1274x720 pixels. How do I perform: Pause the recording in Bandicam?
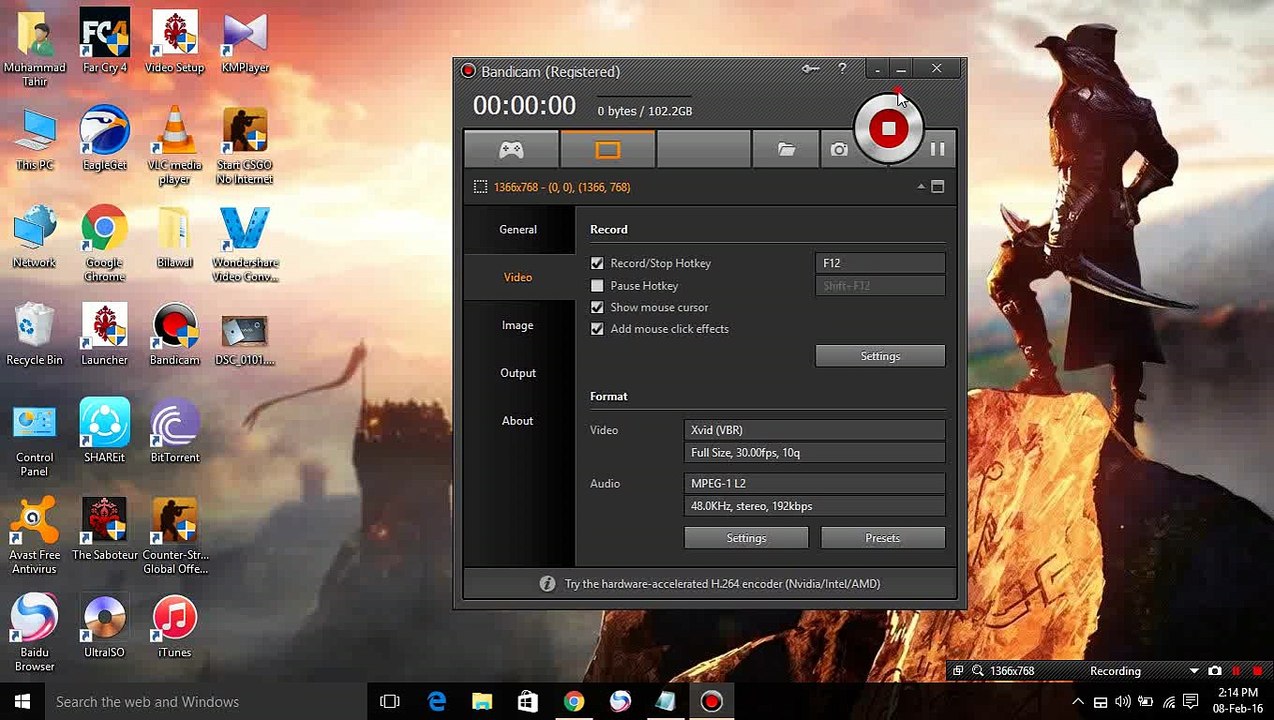pos(937,150)
